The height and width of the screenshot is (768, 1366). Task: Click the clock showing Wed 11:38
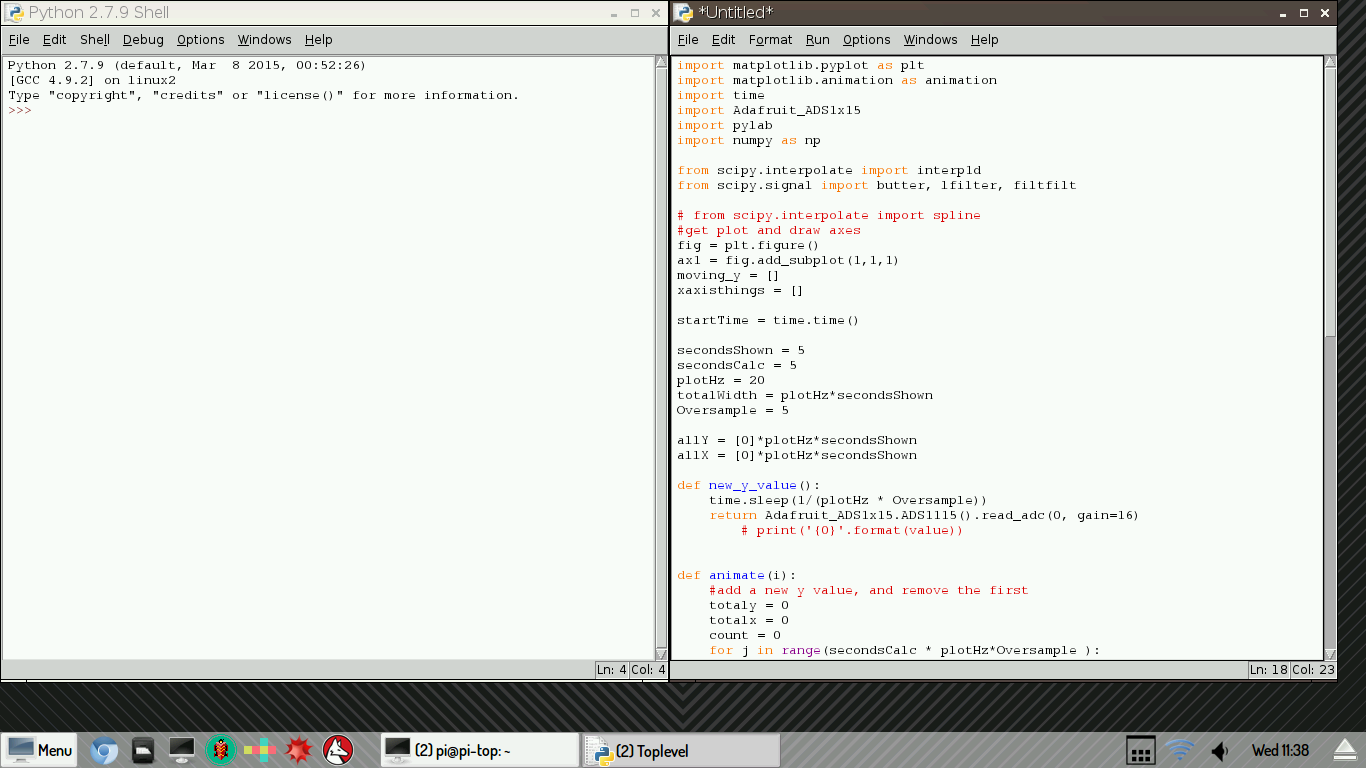pos(1280,750)
